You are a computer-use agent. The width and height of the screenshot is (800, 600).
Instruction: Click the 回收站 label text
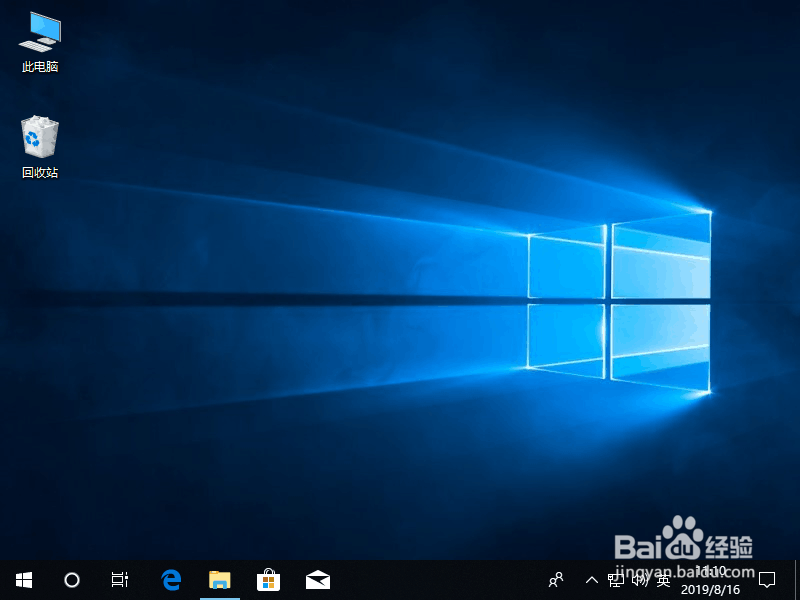pyautogui.click(x=40, y=172)
